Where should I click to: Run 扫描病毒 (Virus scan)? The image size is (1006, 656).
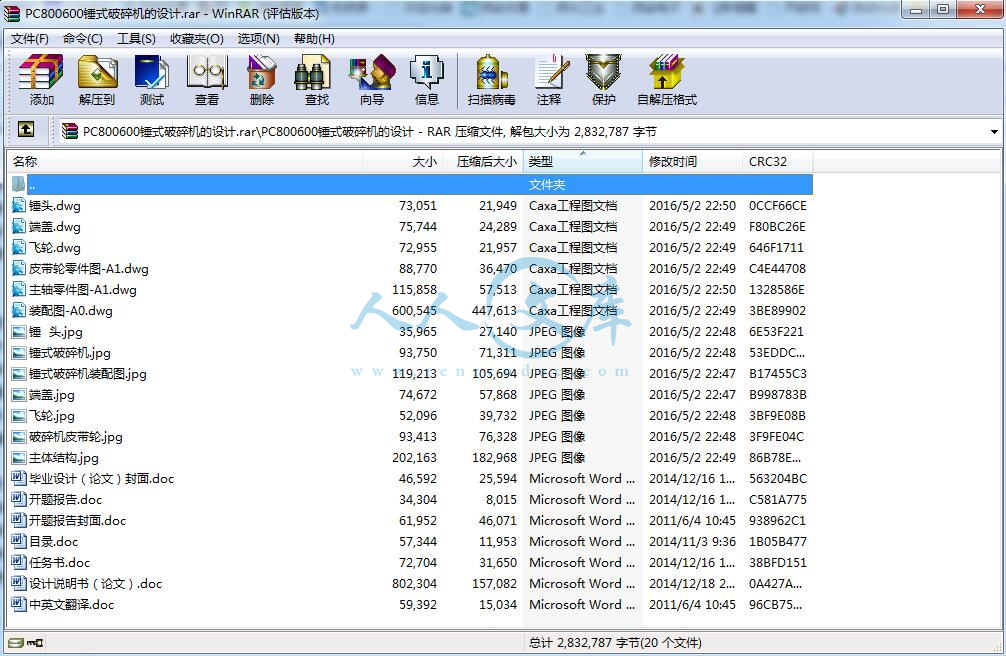click(491, 80)
